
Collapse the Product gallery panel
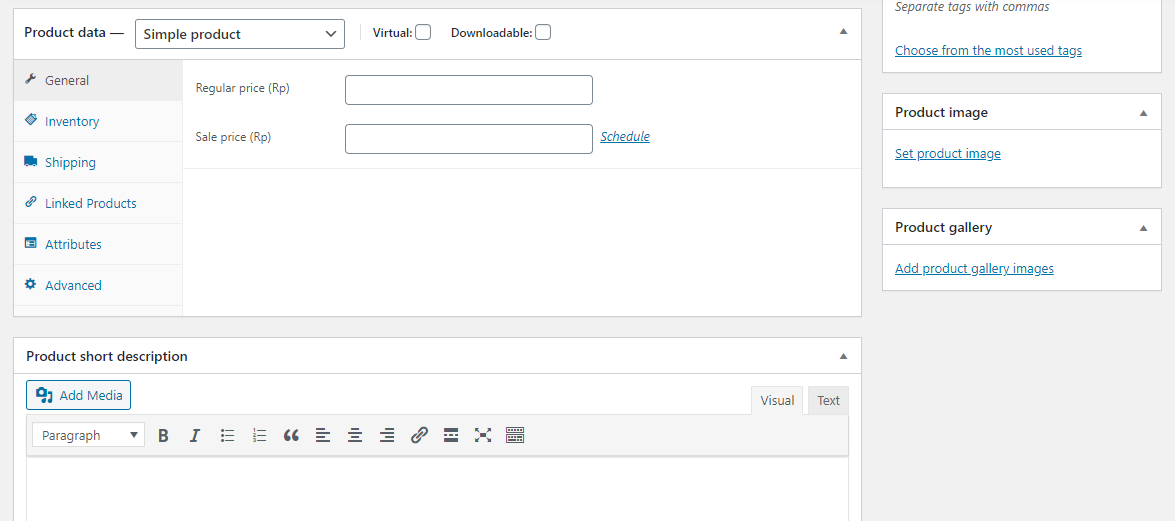point(1143,228)
